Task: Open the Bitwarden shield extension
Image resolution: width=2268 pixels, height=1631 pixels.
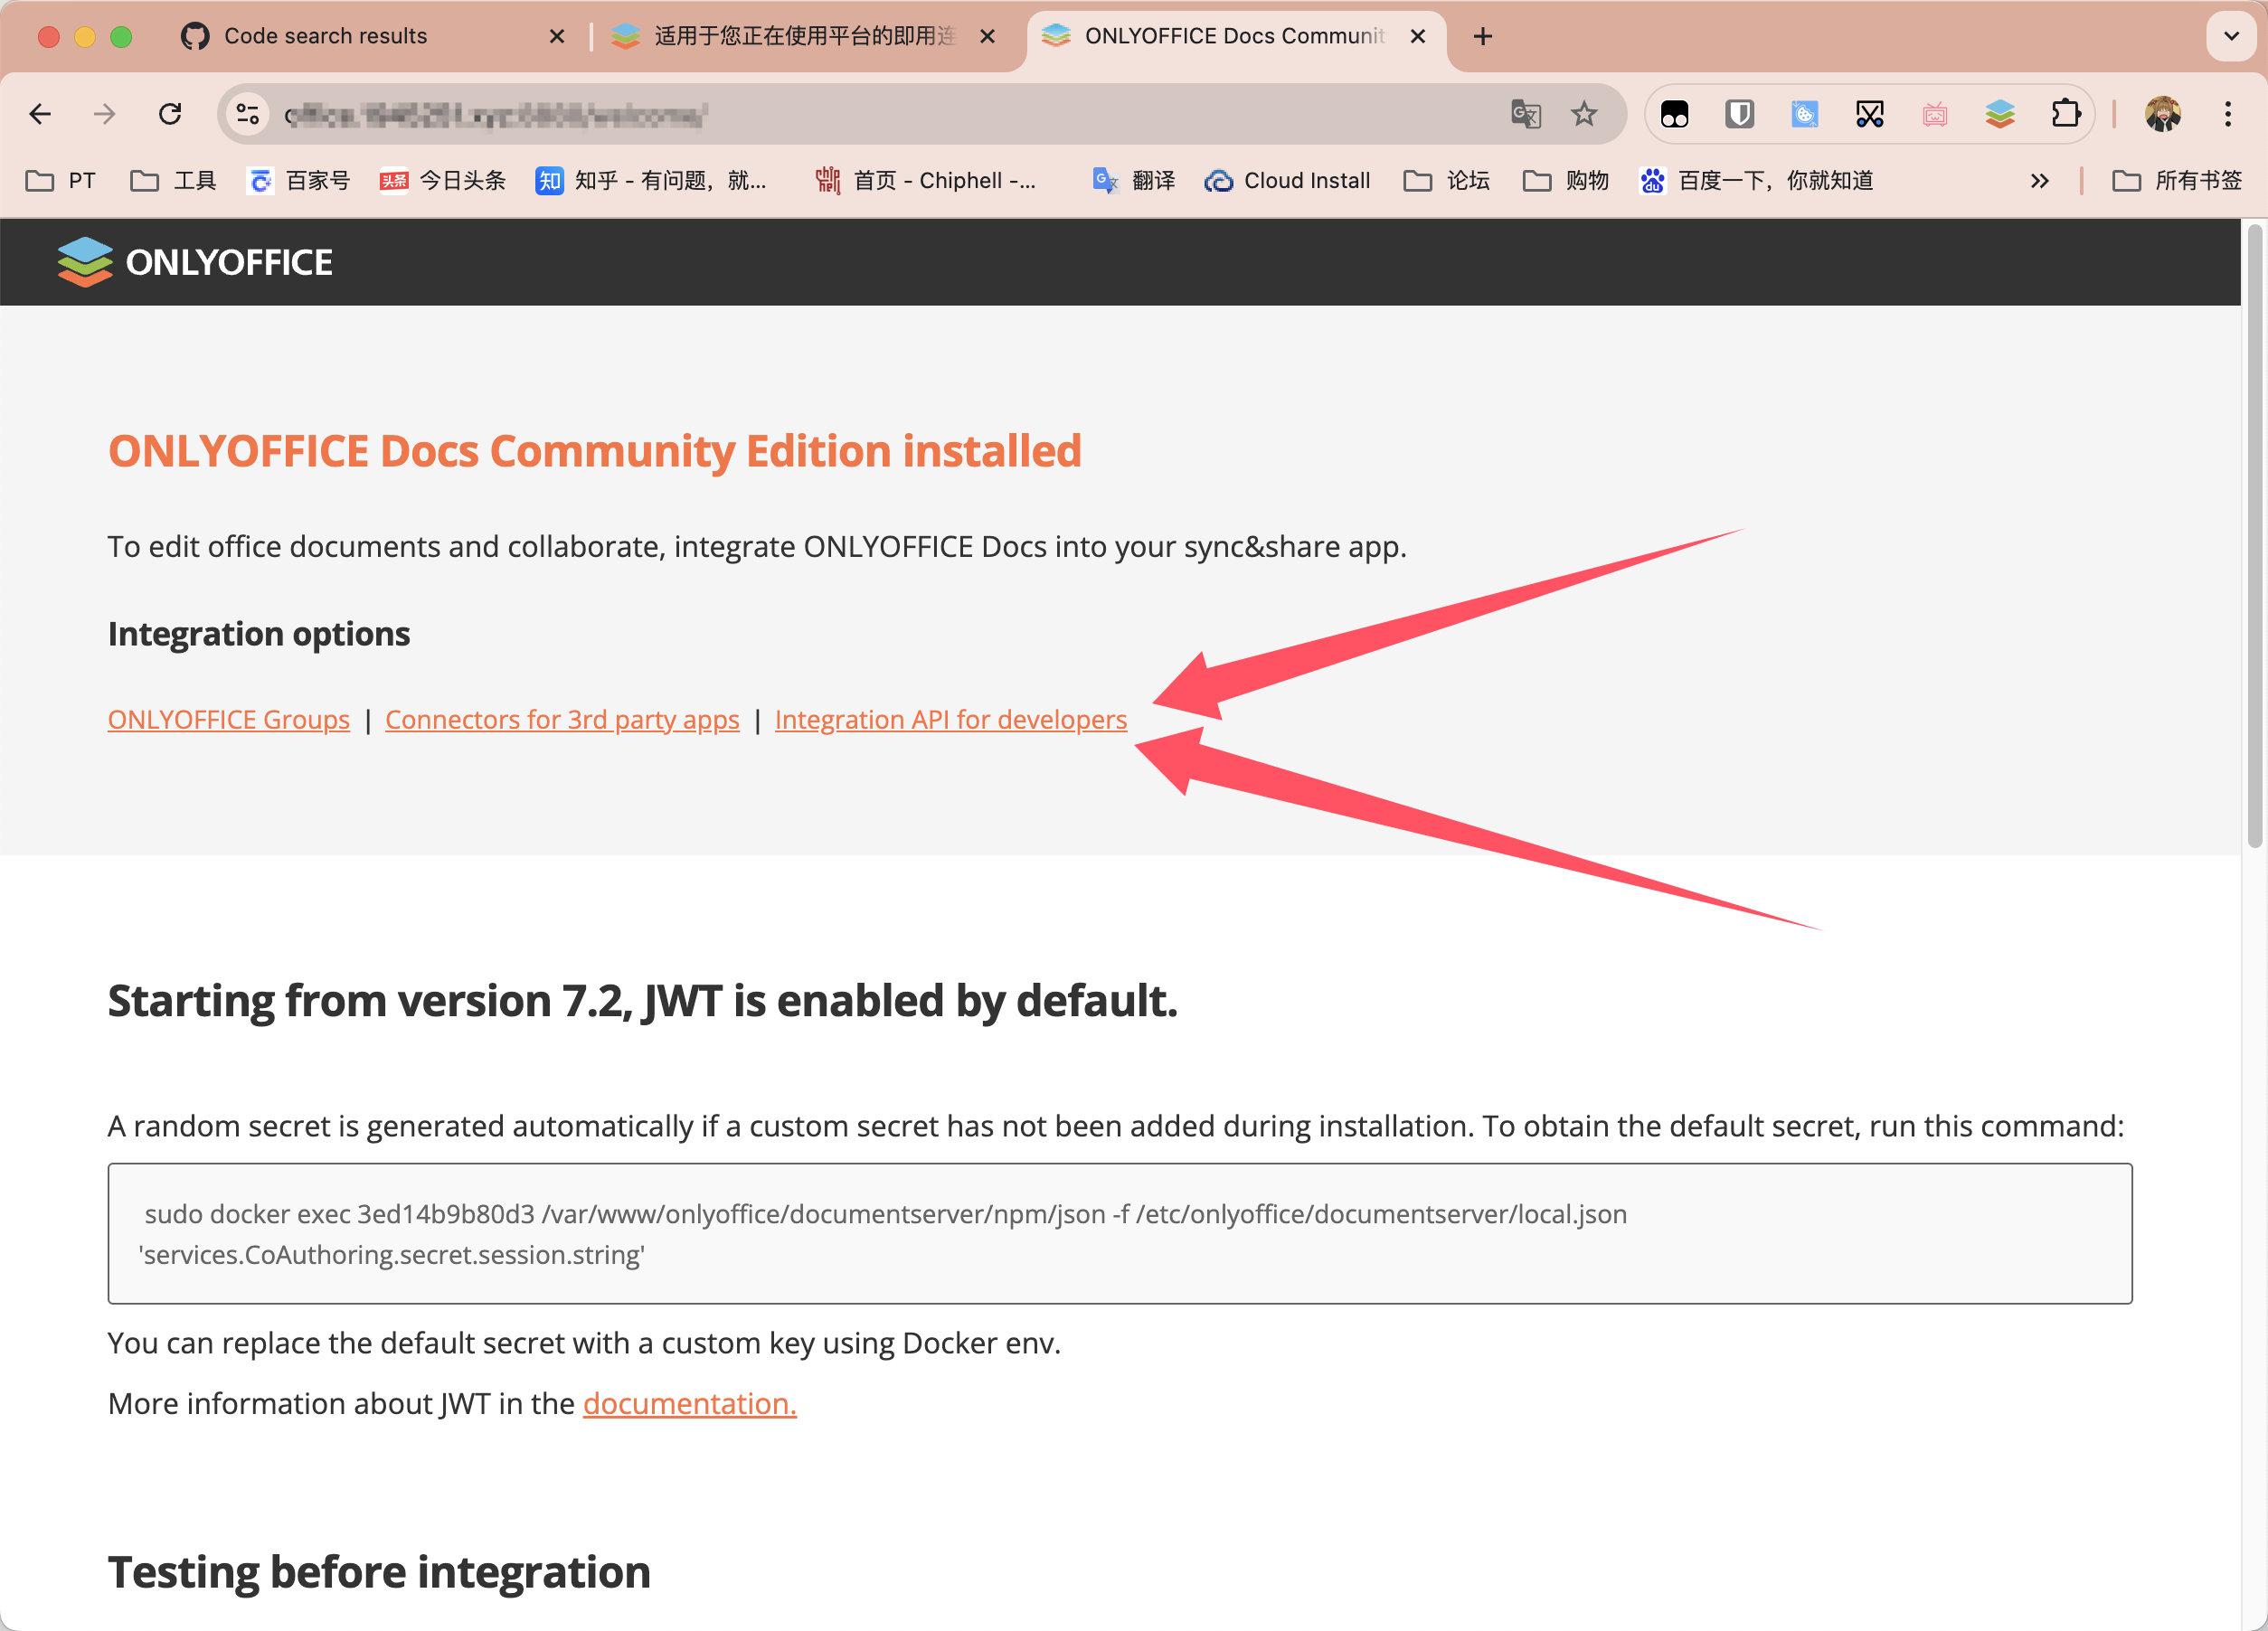Action: pos(1740,115)
